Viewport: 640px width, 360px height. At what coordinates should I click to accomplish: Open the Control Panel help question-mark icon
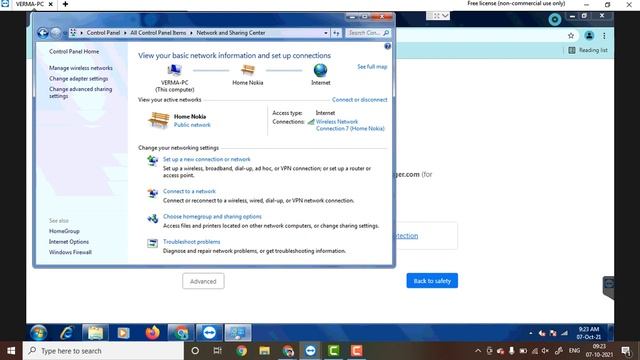tap(387, 46)
